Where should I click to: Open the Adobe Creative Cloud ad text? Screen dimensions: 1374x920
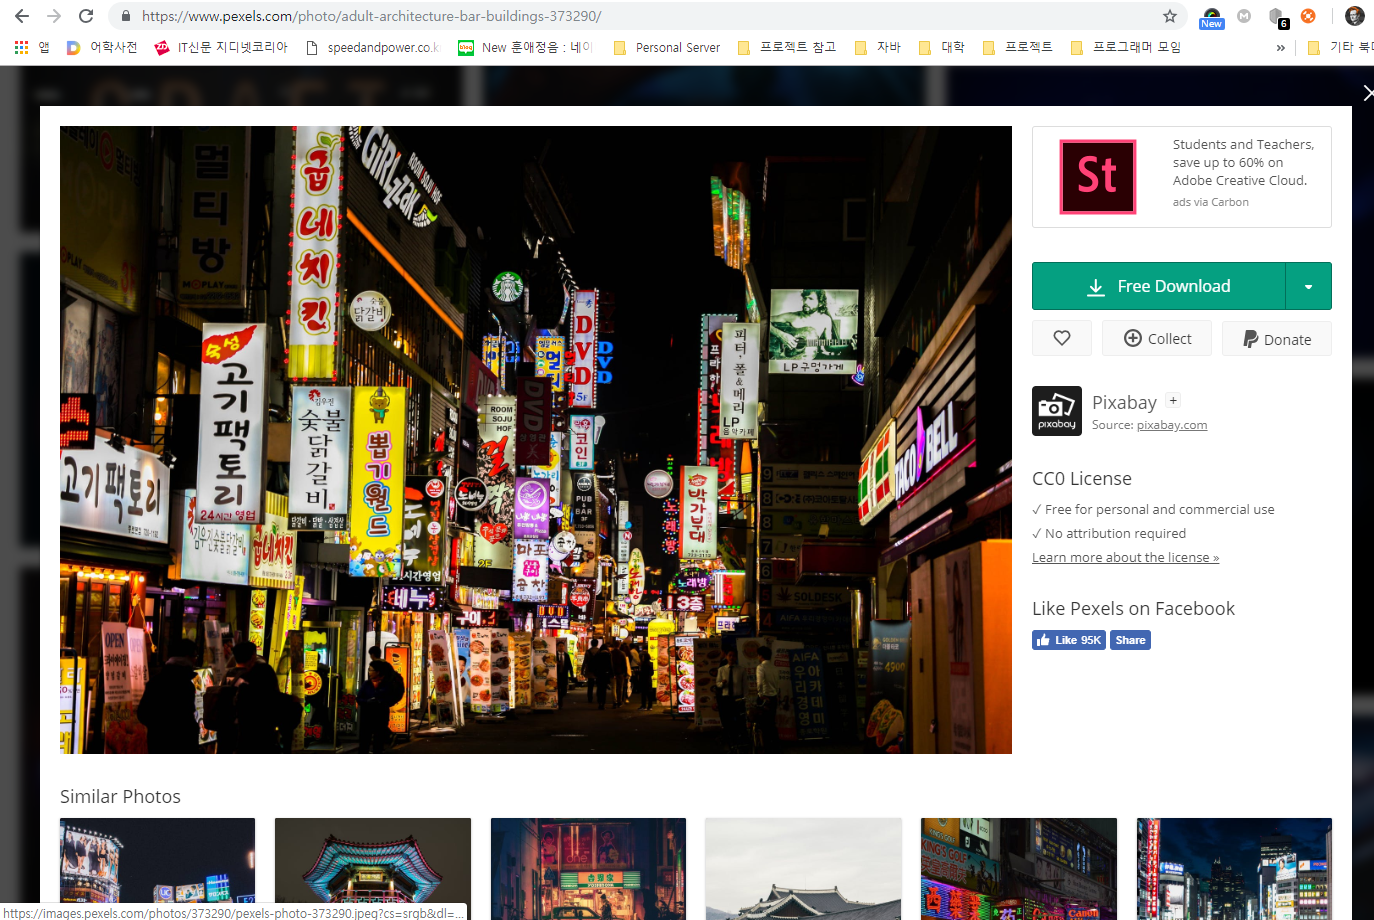(1243, 162)
